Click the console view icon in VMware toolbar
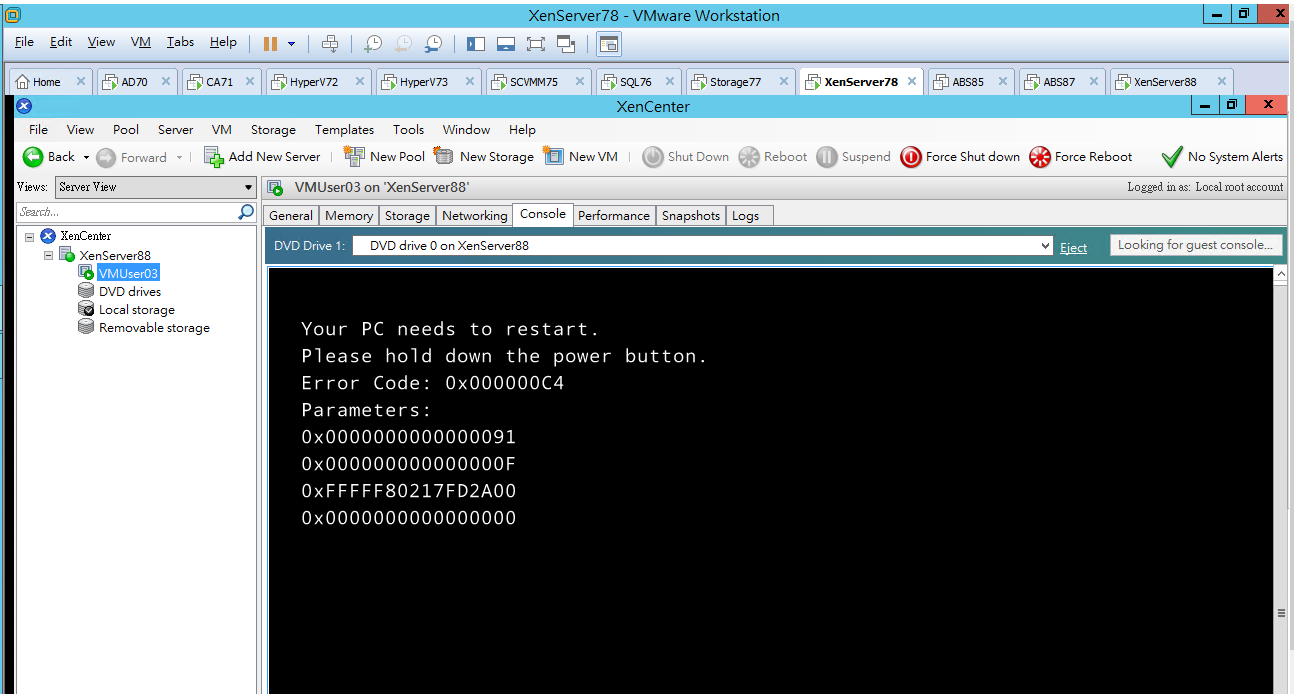The width and height of the screenshot is (1294, 694). click(x=609, y=43)
